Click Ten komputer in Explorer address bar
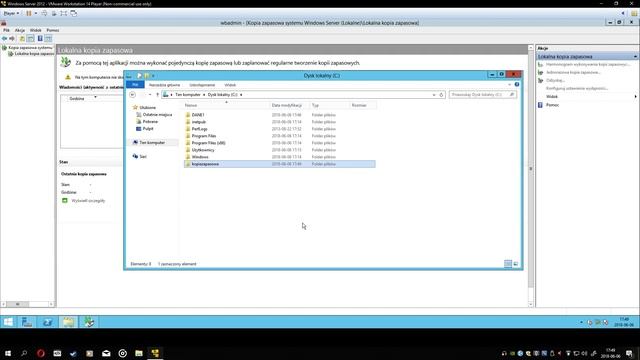Viewport: 640px width, 360px height. 188,95
